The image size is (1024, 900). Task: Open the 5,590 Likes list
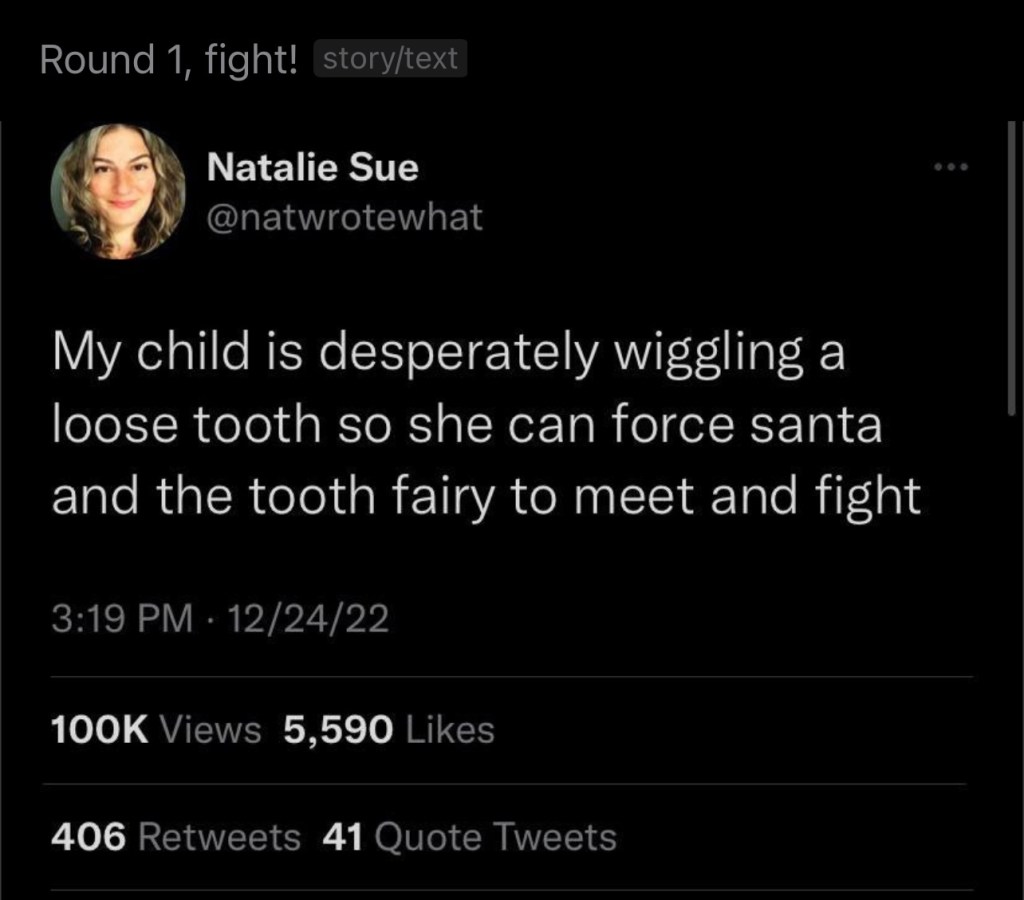(x=389, y=730)
